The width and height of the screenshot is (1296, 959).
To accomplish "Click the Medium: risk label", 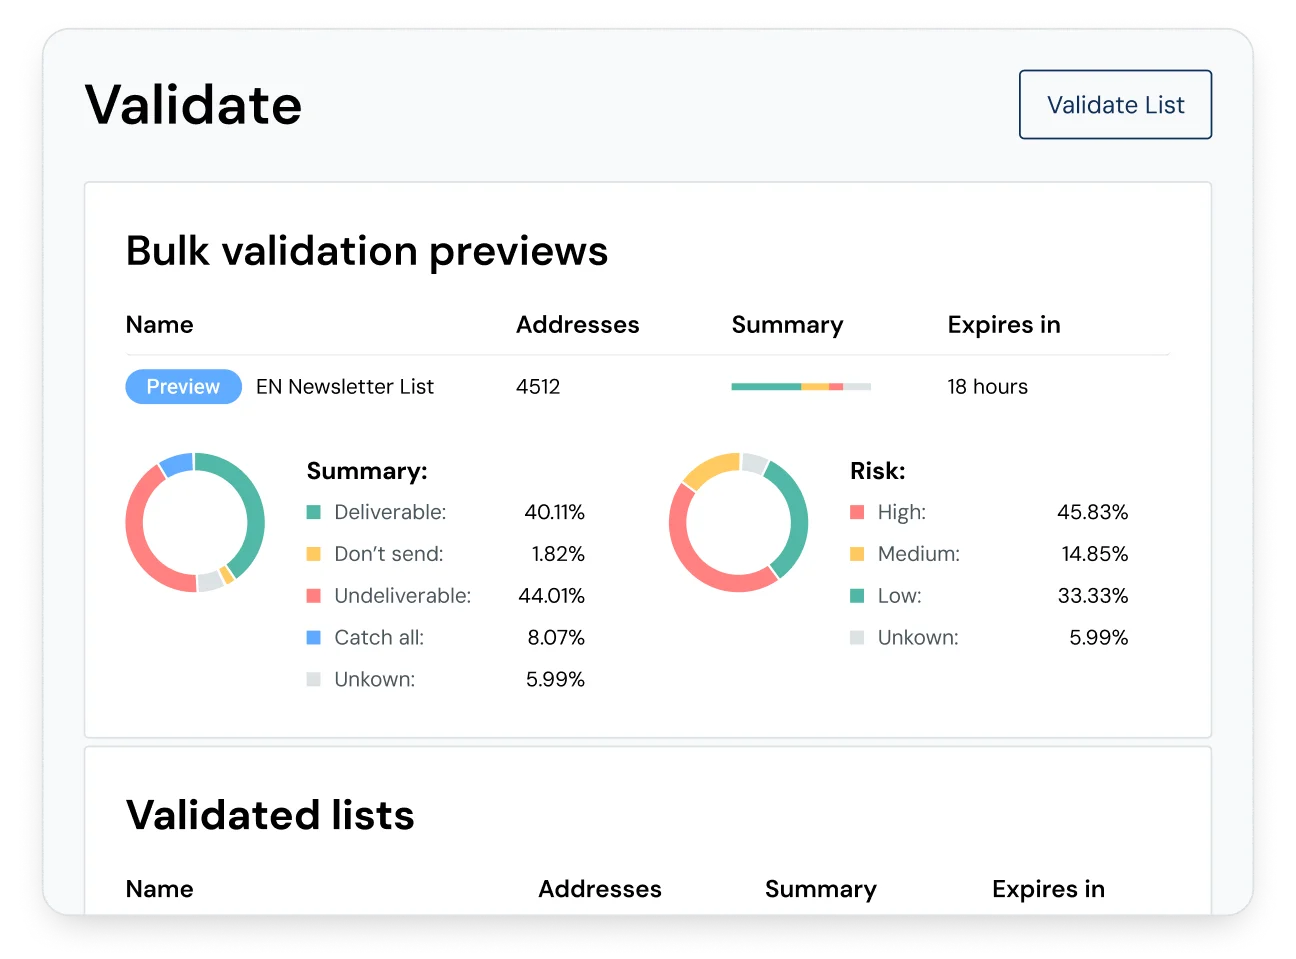I will coord(919,554).
